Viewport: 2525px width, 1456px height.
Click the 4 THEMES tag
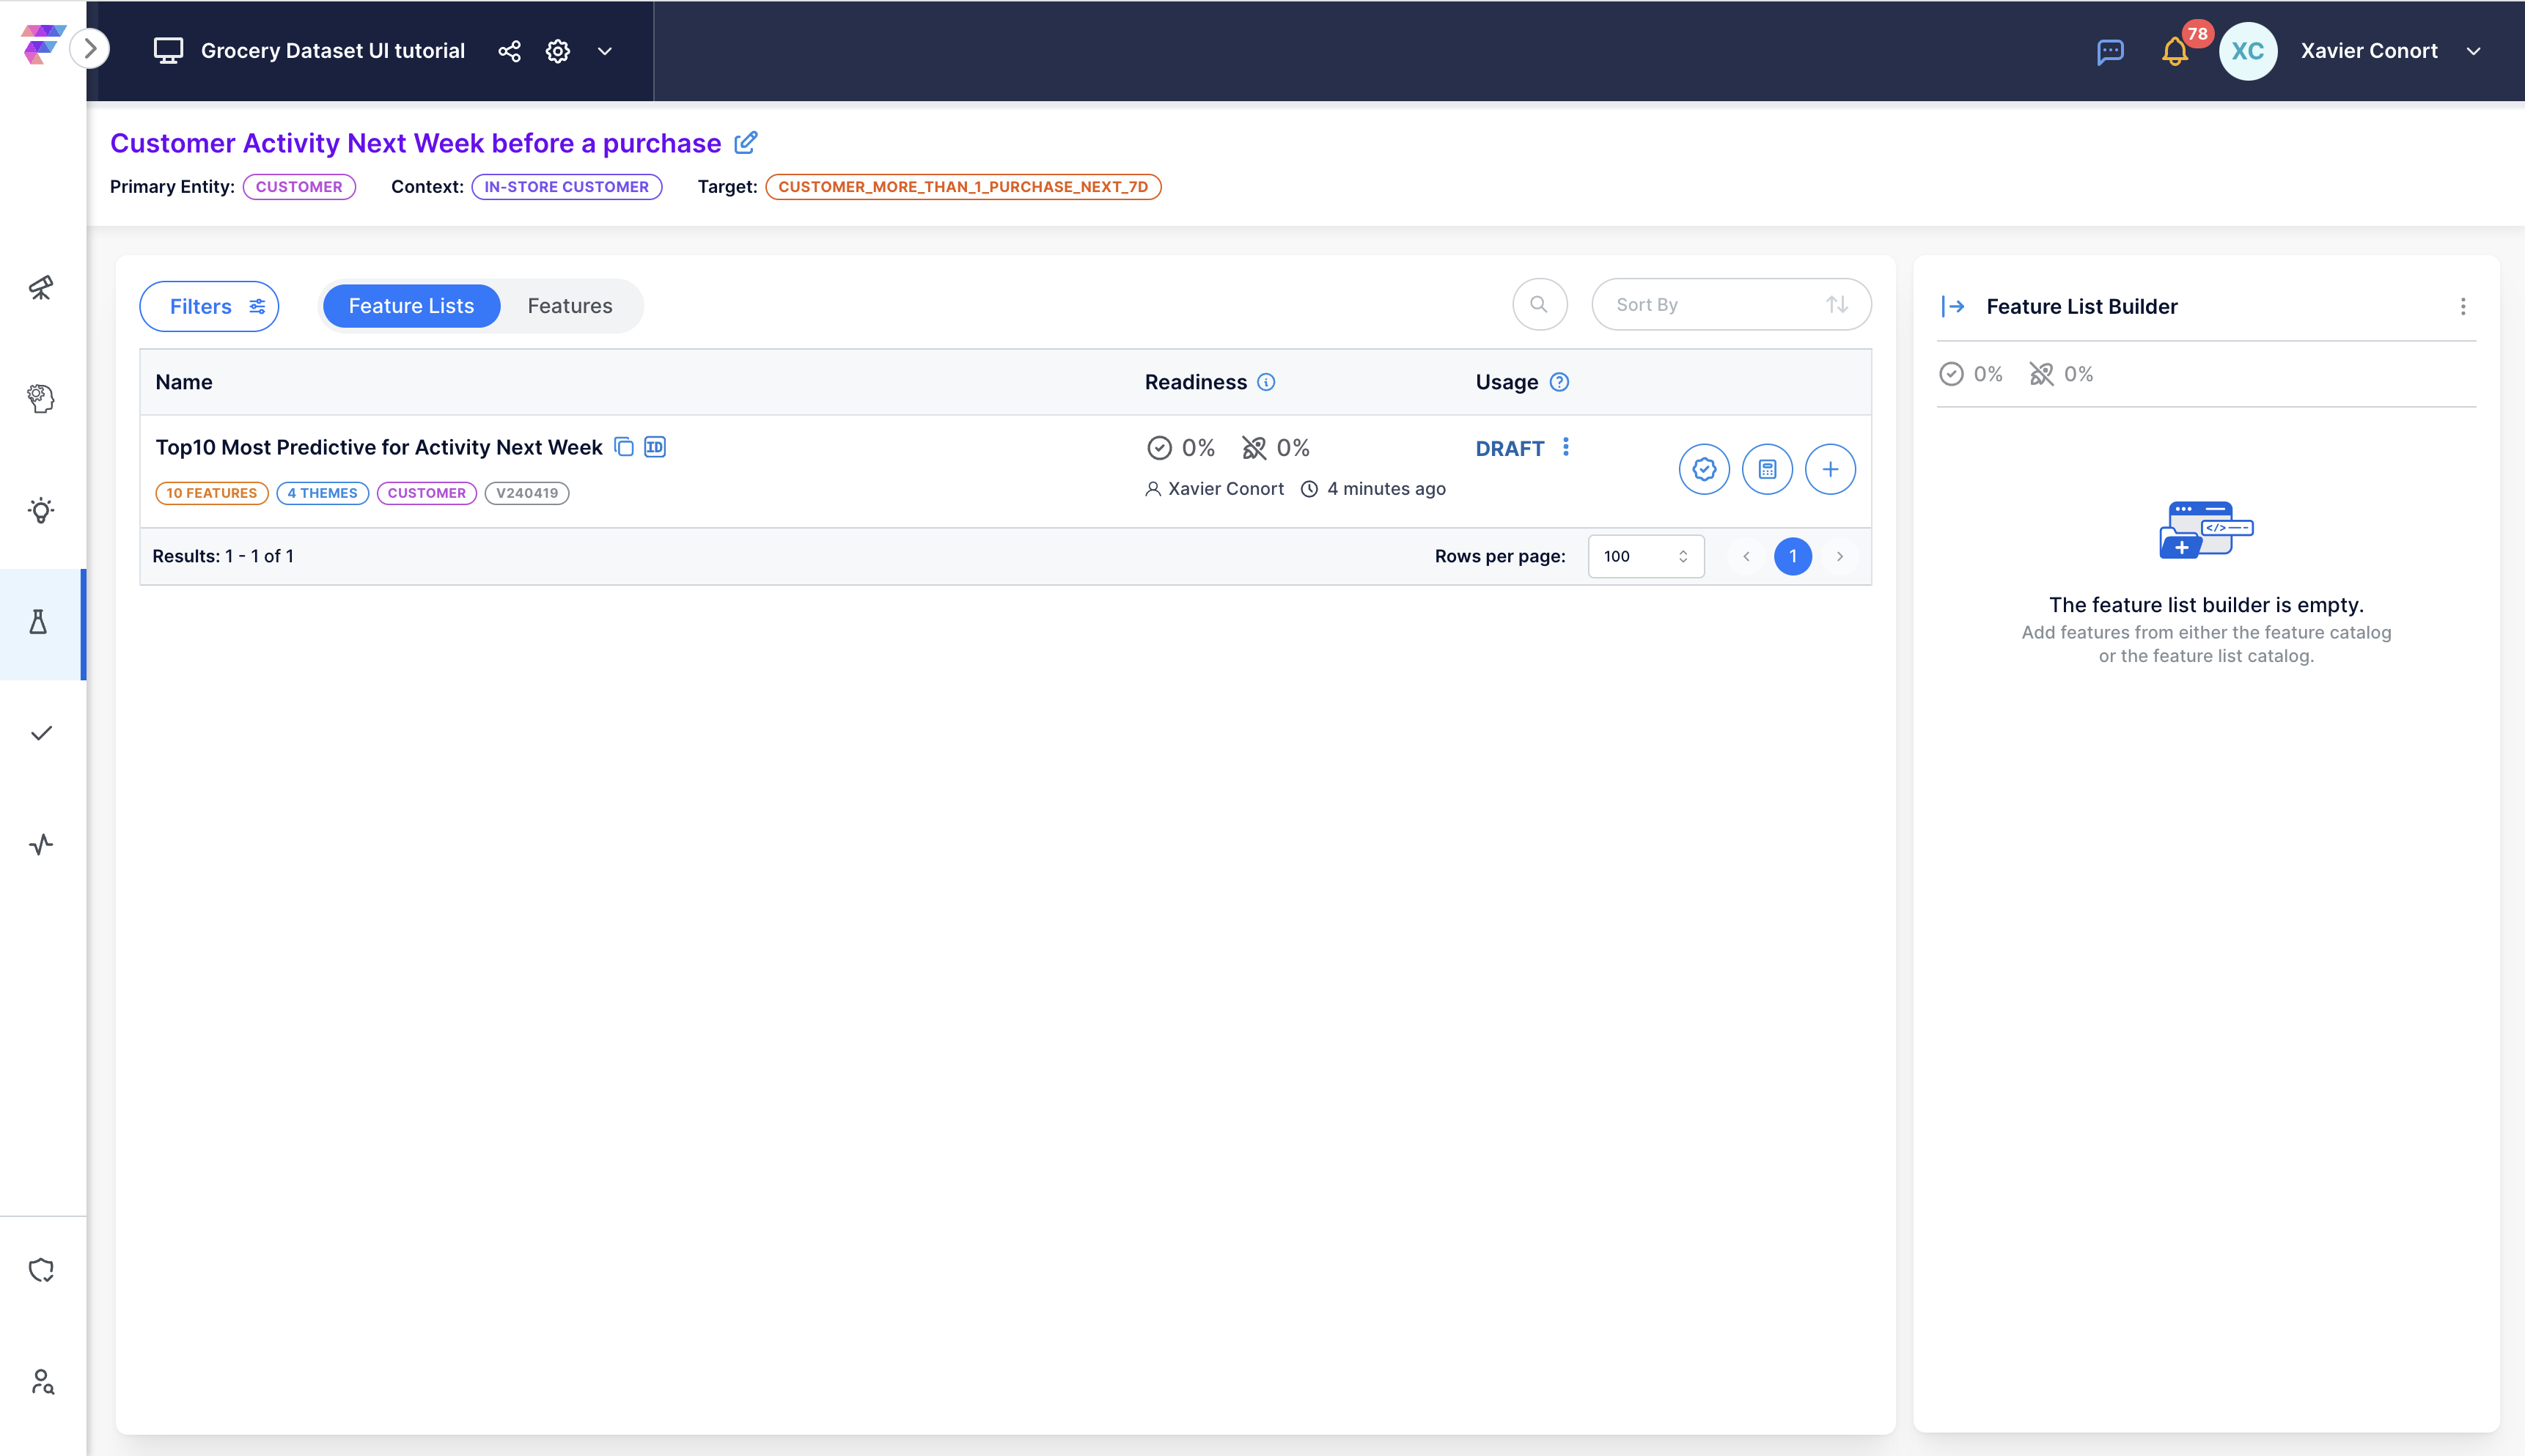click(322, 493)
